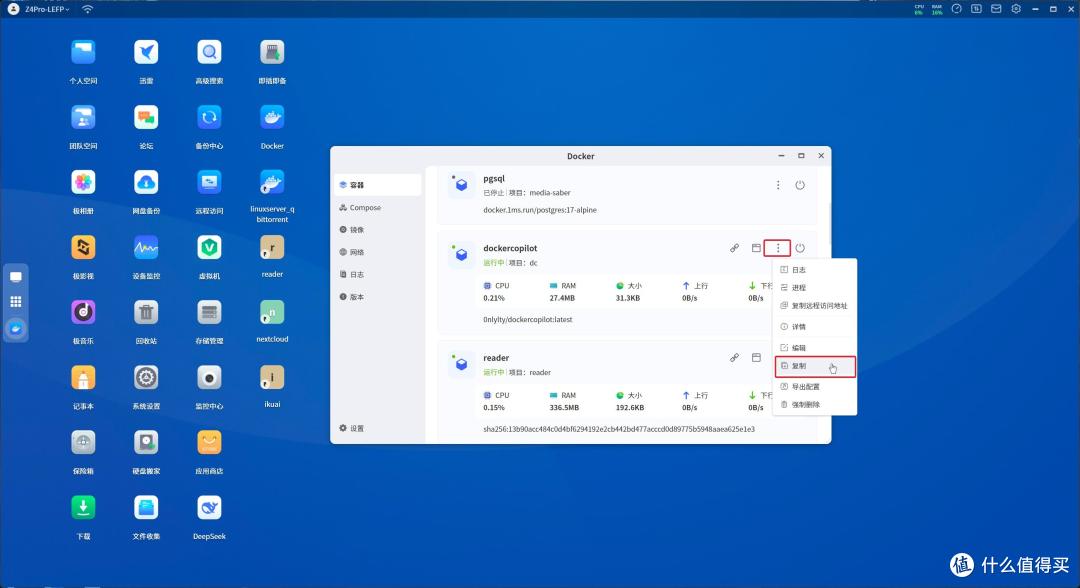The height and width of the screenshot is (588, 1080).
Task: Open the 系统设置 desktop icon
Action: click(146, 378)
